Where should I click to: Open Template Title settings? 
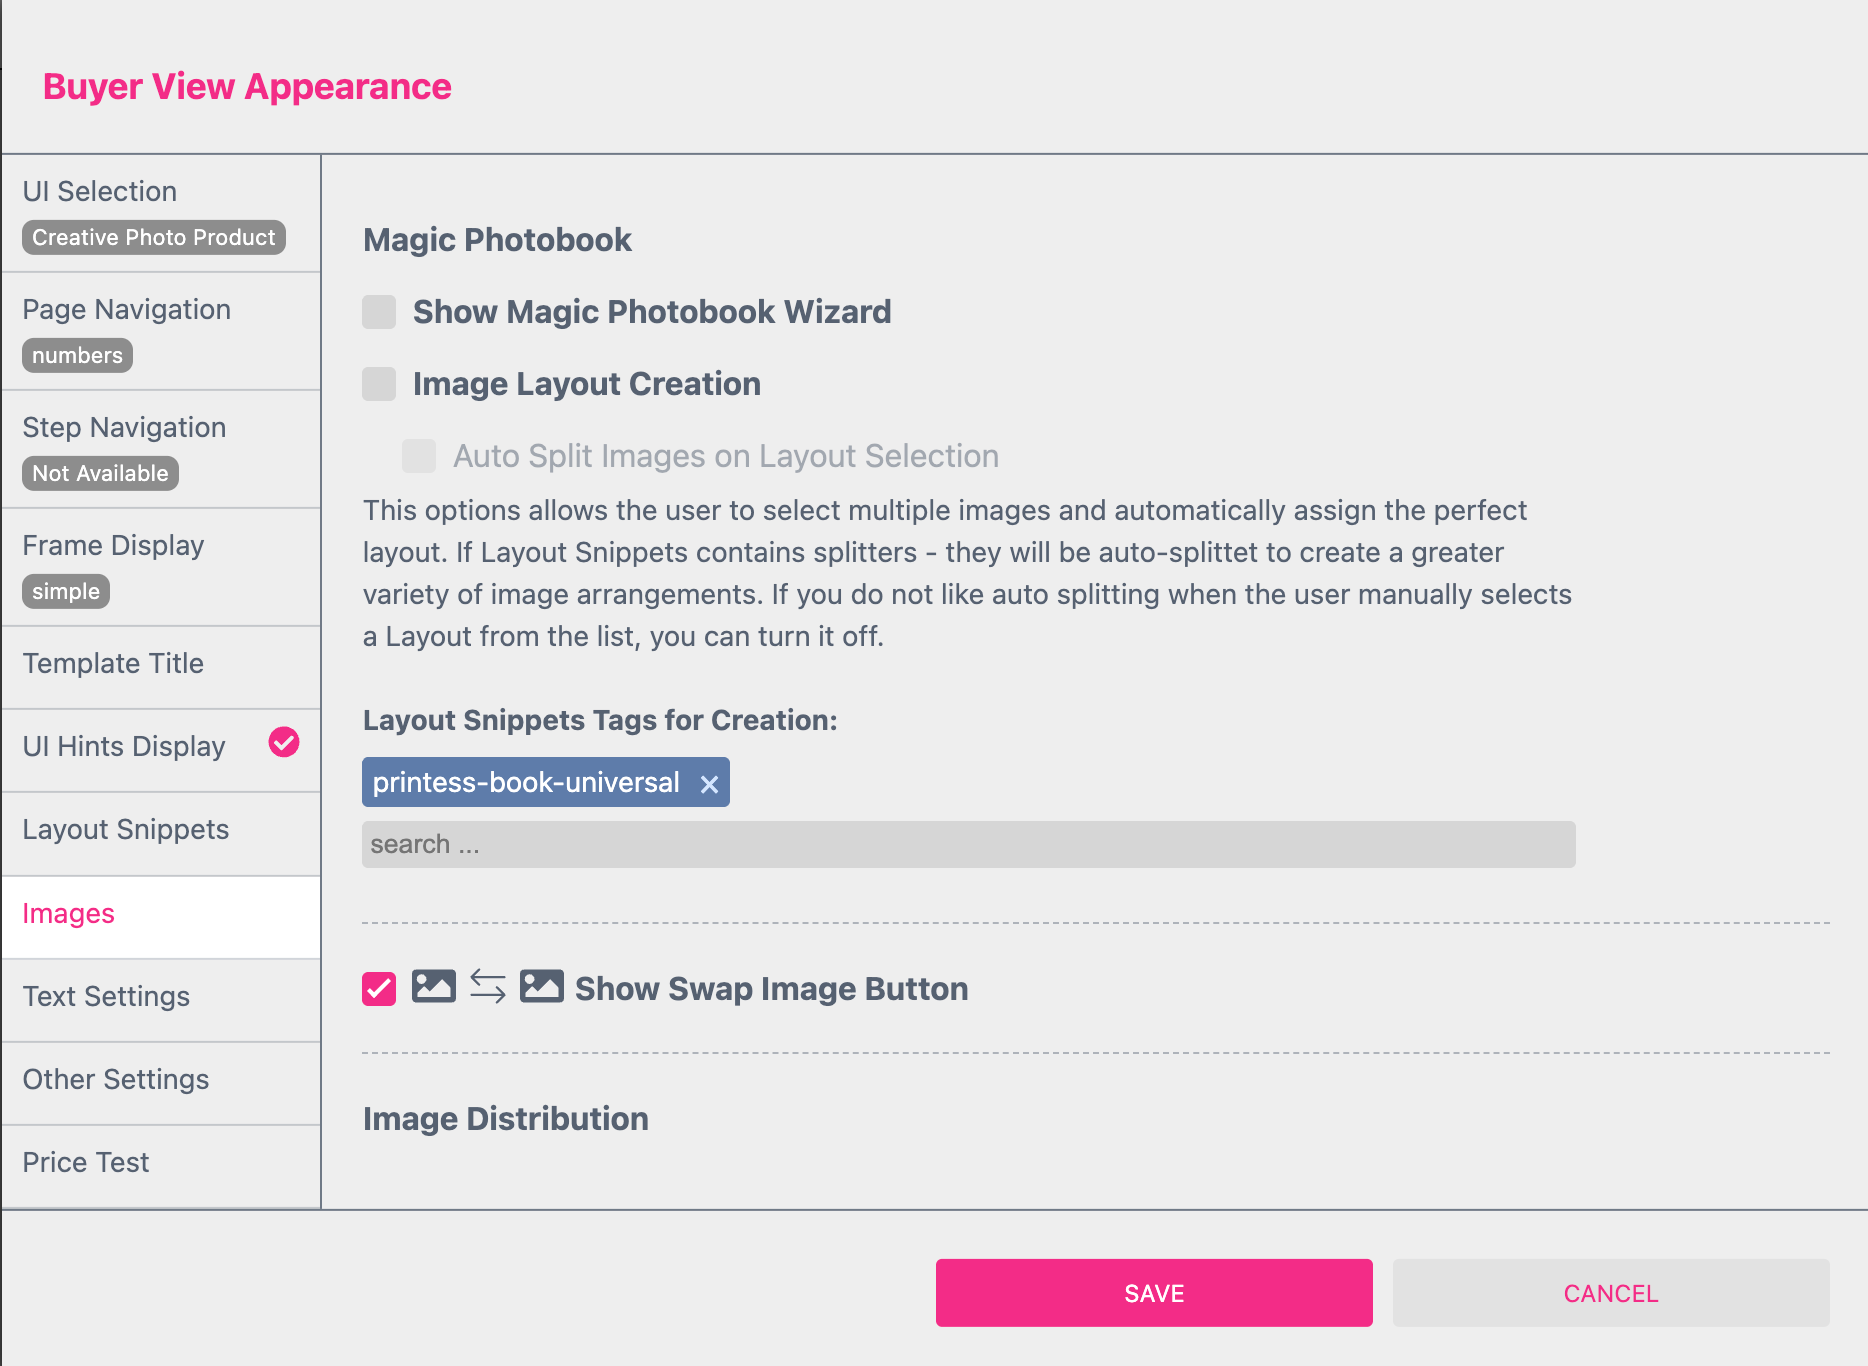tap(113, 663)
